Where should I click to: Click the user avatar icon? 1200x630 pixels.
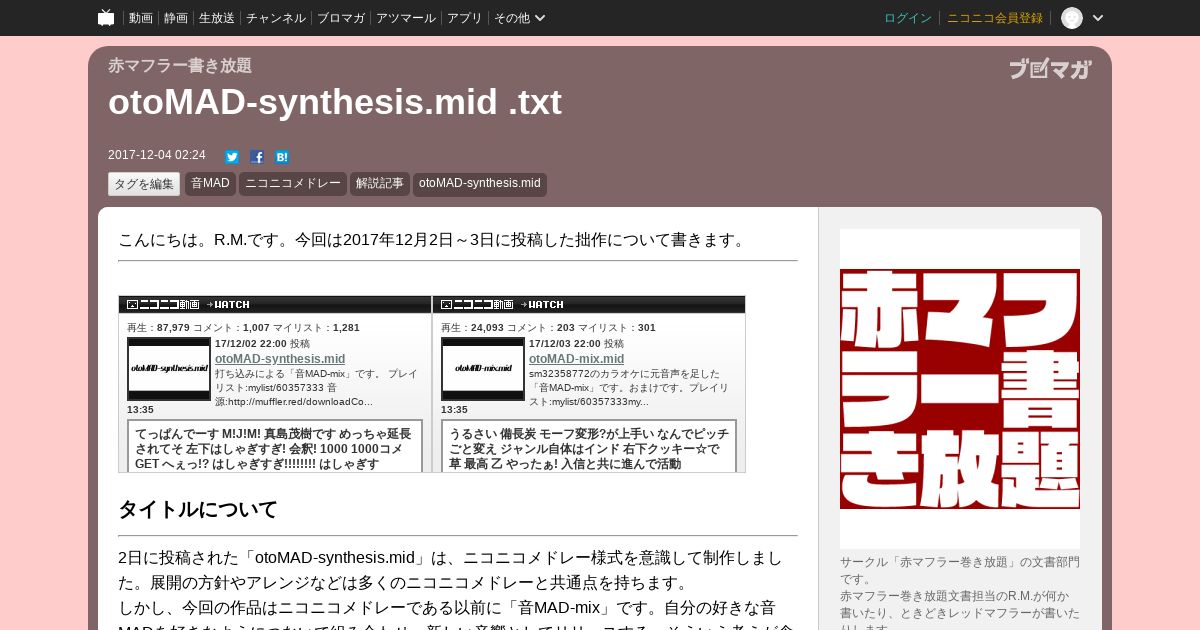[1072, 18]
